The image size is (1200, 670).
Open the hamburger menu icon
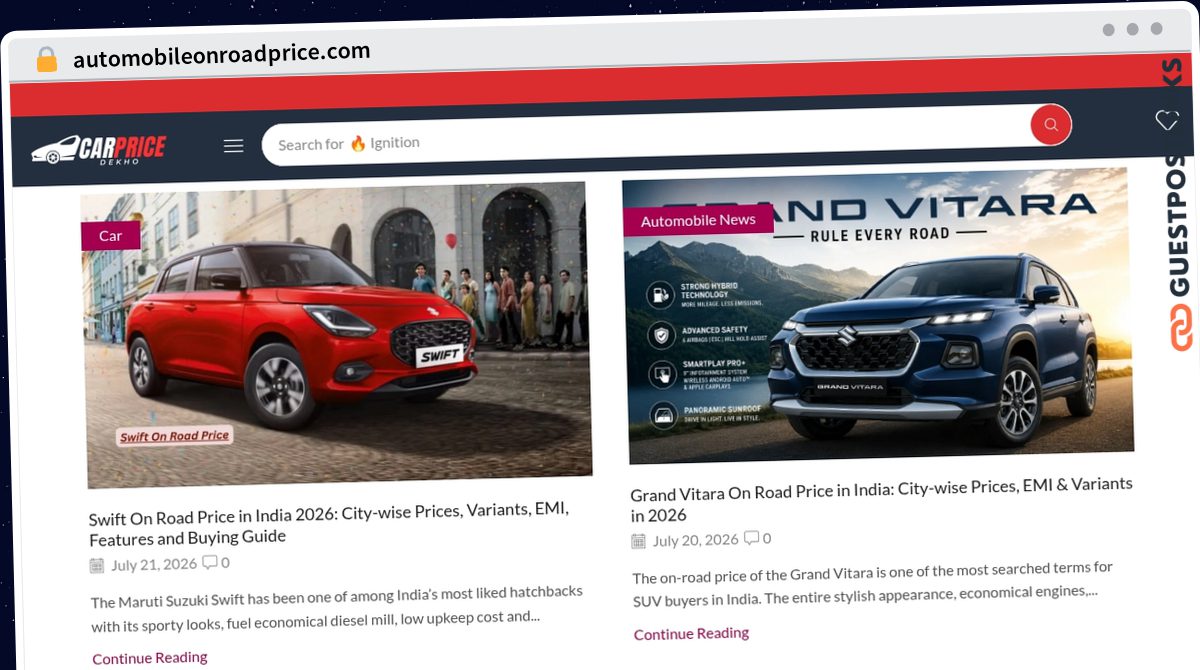pyautogui.click(x=233, y=146)
